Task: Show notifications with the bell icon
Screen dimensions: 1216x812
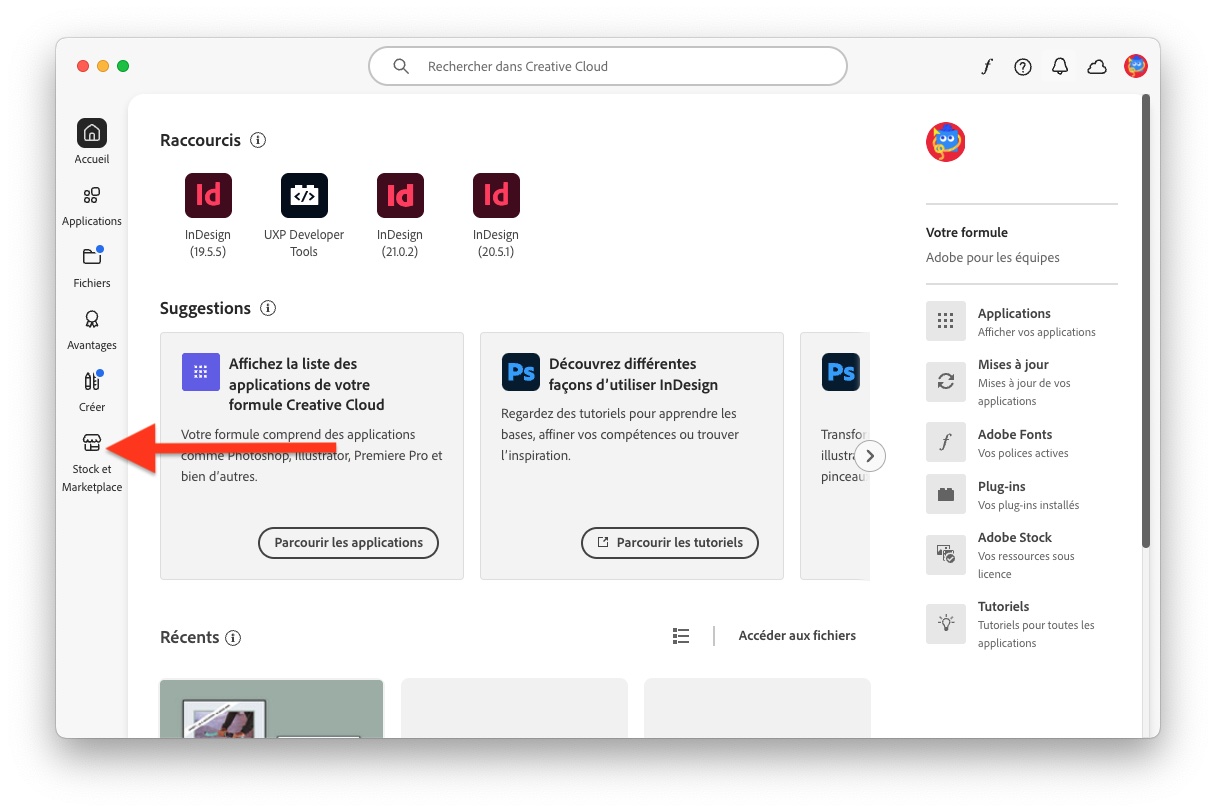Action: (x=1060, y=67)
